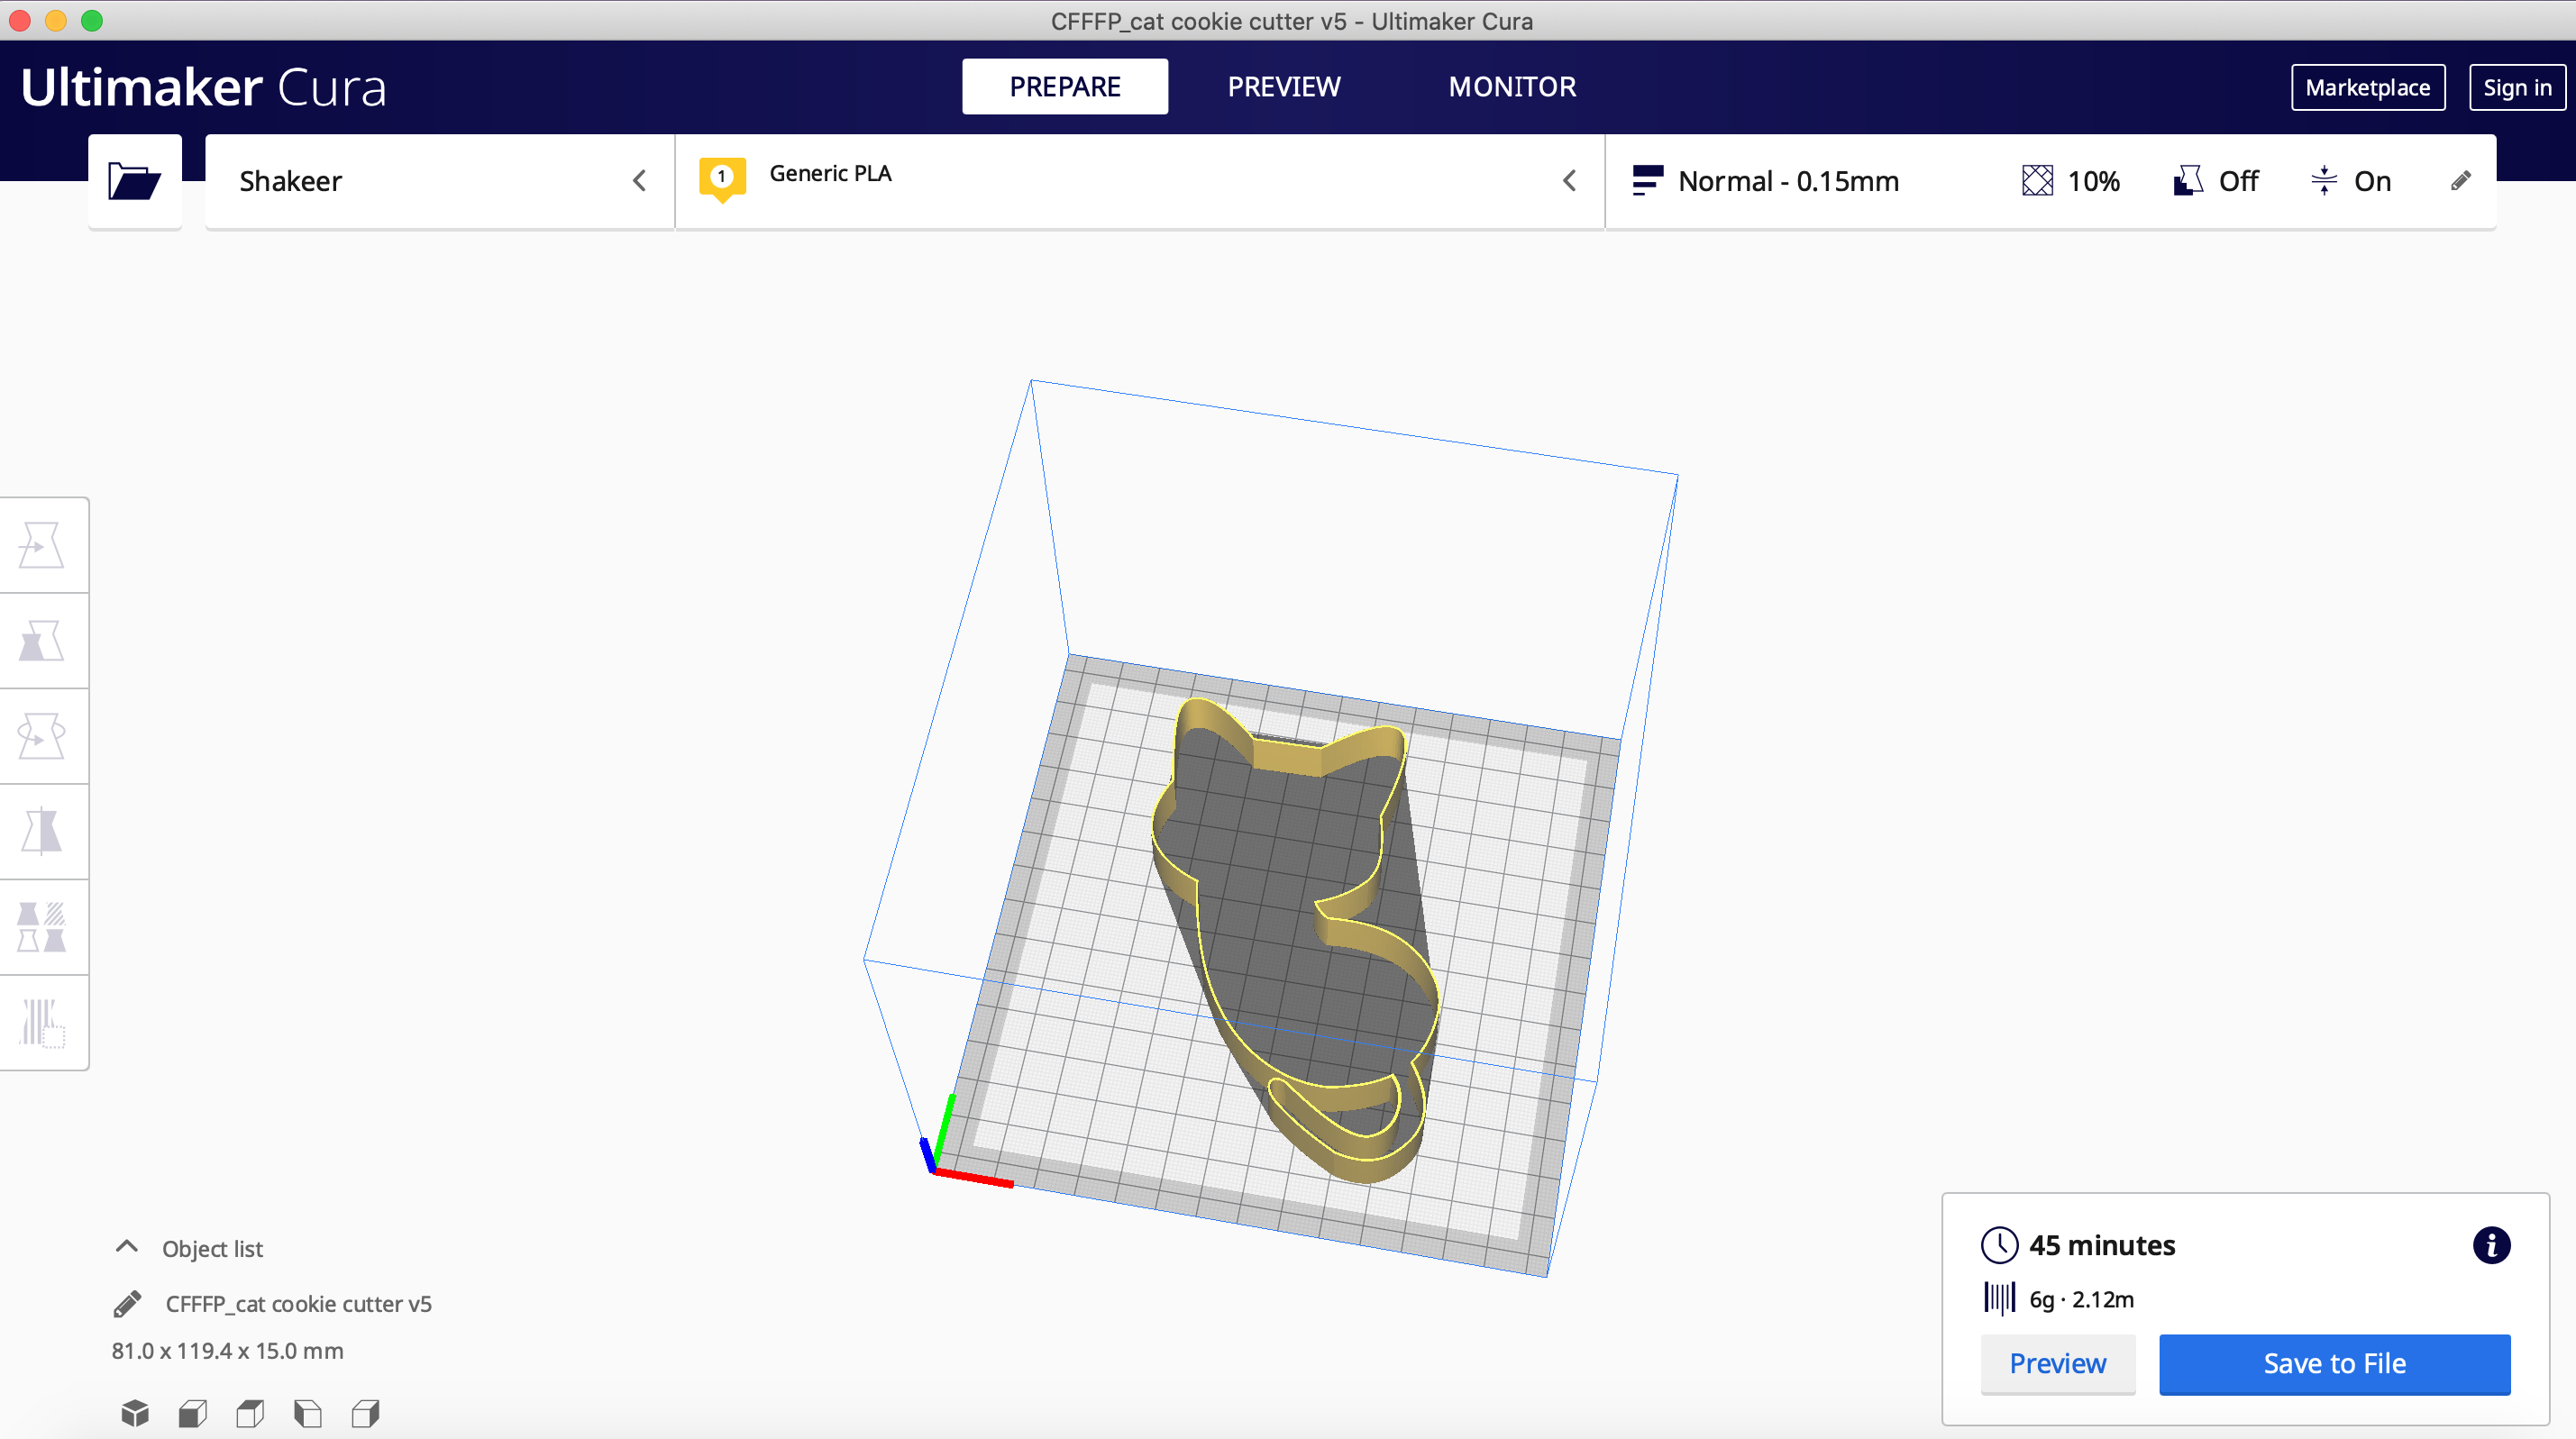Click the Shakeer printer name
Image resolution: width=2576 pixels, height=1439 pixels.
click(291, 181)
